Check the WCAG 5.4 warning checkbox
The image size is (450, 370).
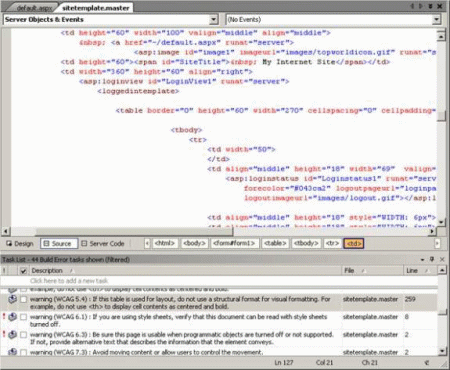(x=23, y=299)
